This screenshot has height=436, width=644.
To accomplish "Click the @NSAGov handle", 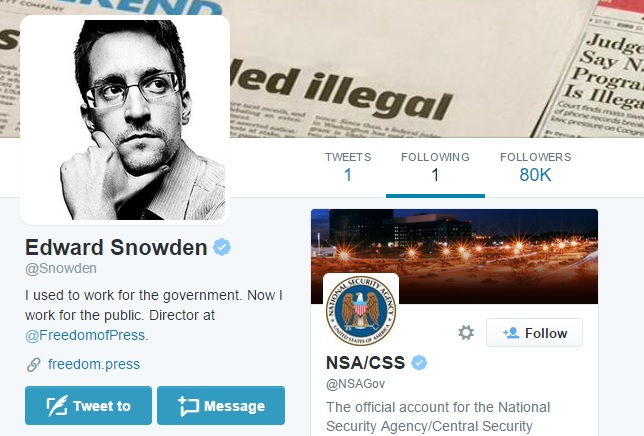I will [x=355, y=384].
